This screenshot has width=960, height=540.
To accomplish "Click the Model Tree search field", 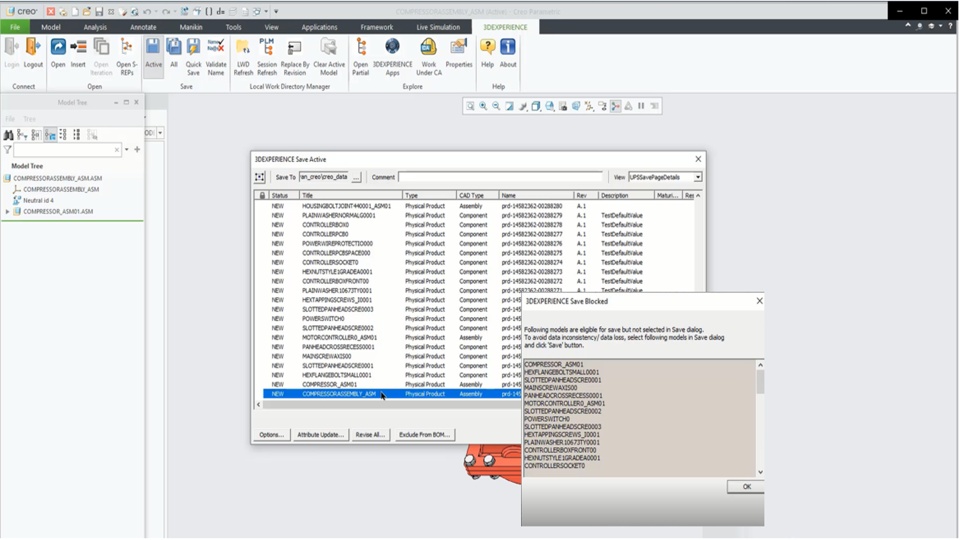I will click(x=67, y=149).
